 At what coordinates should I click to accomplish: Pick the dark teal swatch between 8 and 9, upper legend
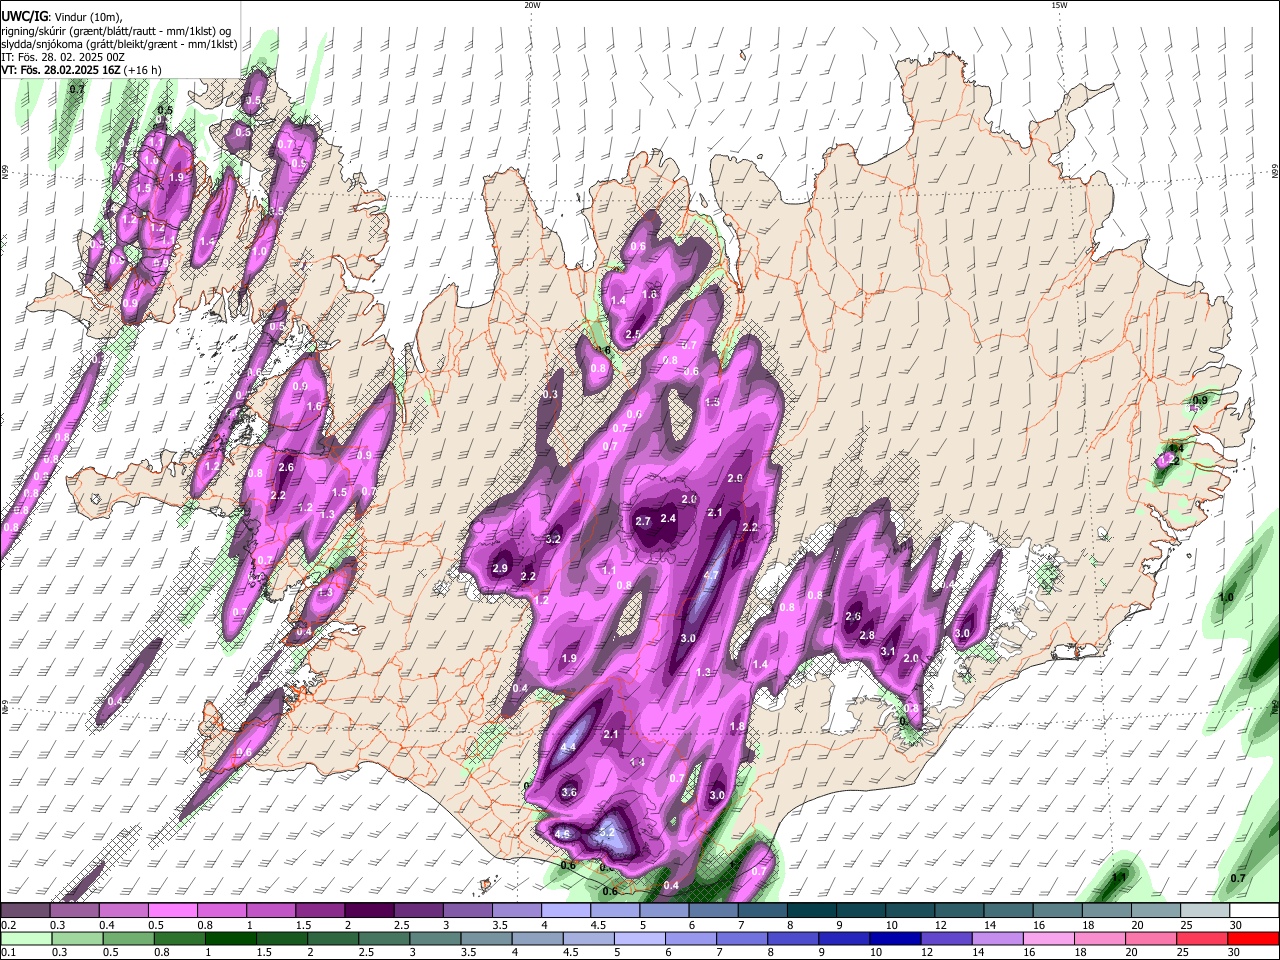(812, 911)
